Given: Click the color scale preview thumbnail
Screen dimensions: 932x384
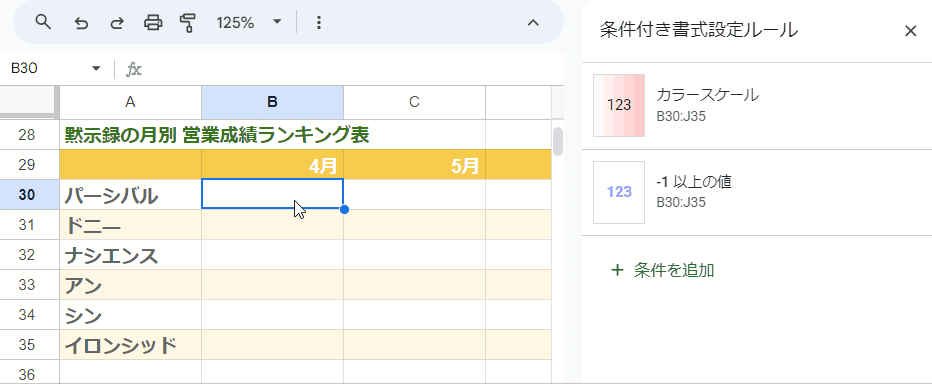Looking at the screenshot, I should coord(619,105).
